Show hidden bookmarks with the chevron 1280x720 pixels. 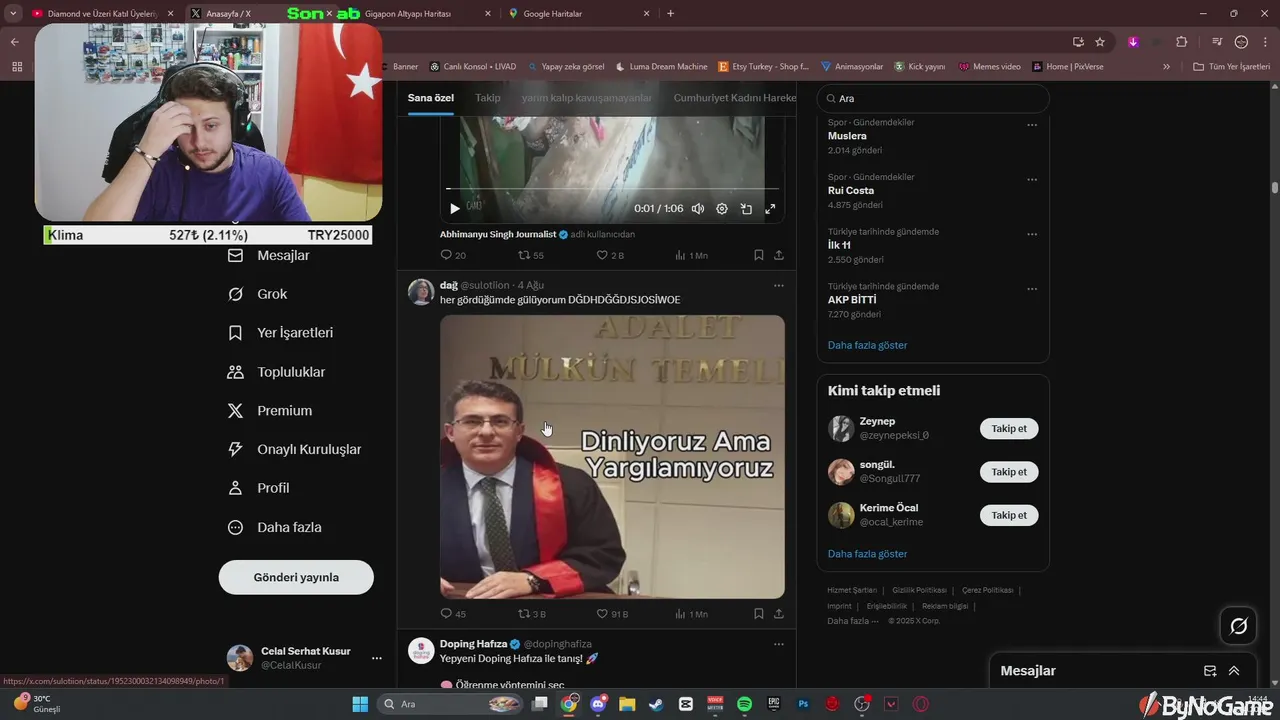tap(1166, 67)
